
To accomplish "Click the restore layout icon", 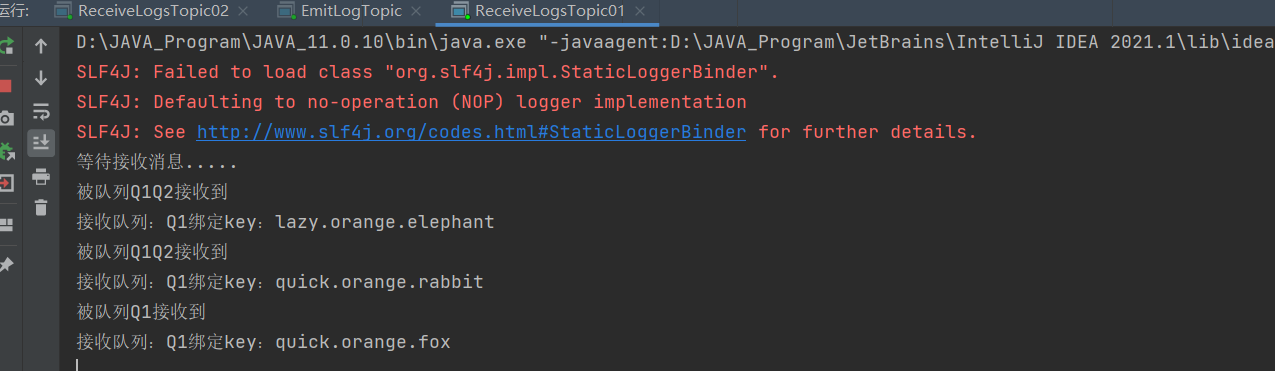I will coord(5,224).
